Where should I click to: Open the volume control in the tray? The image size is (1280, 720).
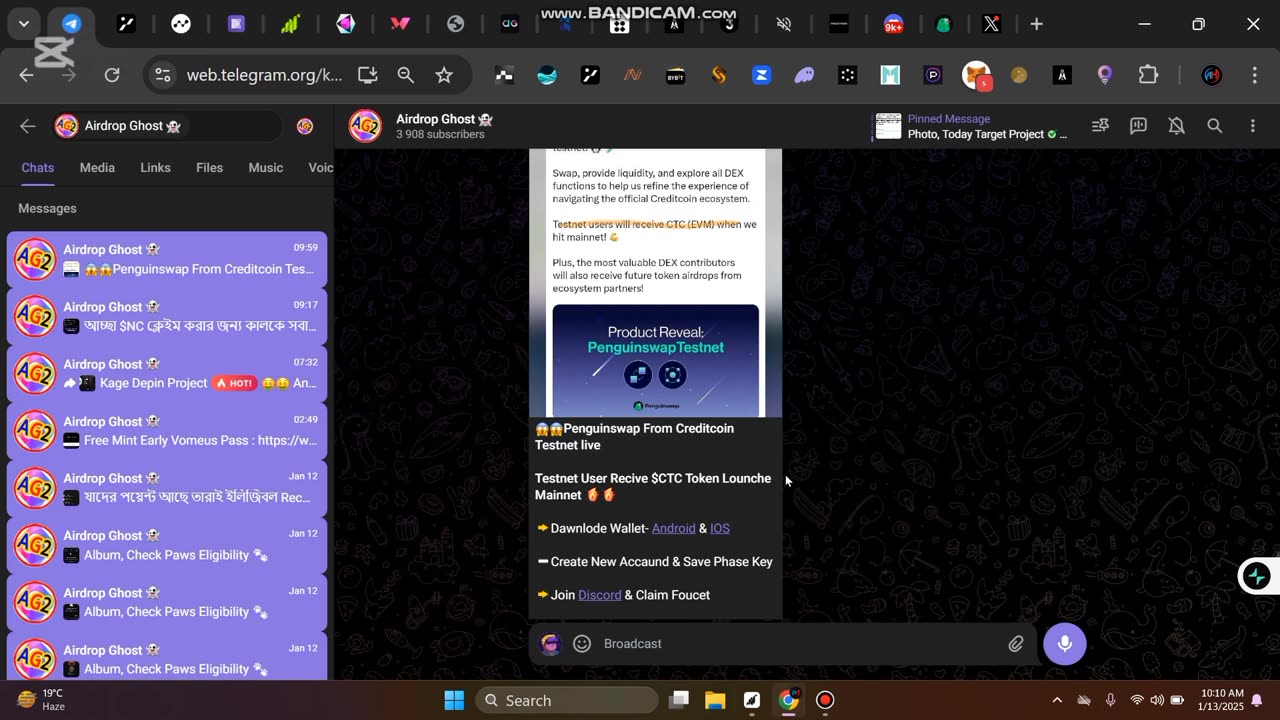(x=1157, y=700)
